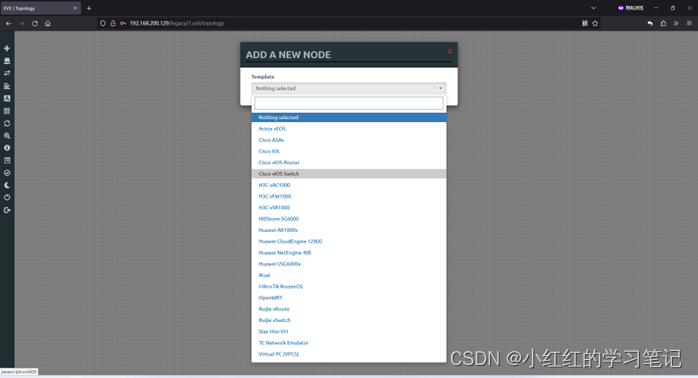The image size is (698, 378).
Task: Choose Cisco vIOS Switch template
Action: 349,174
